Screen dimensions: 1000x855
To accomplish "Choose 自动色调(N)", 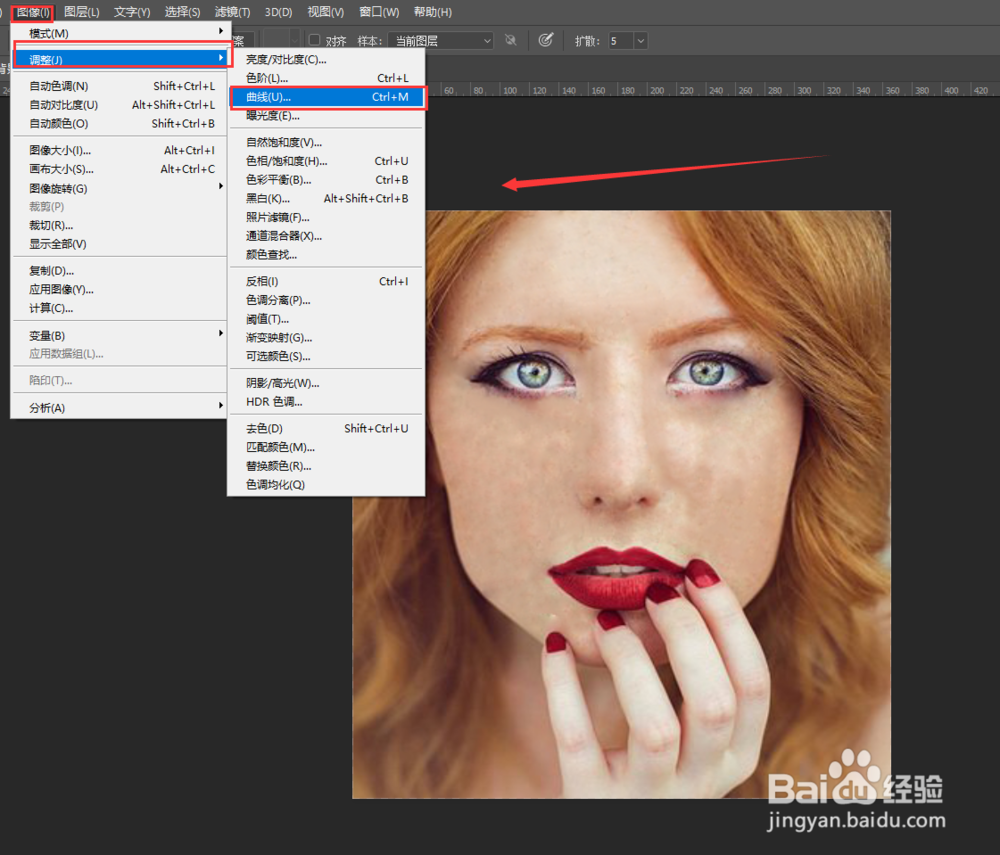I will click(120, 86).
